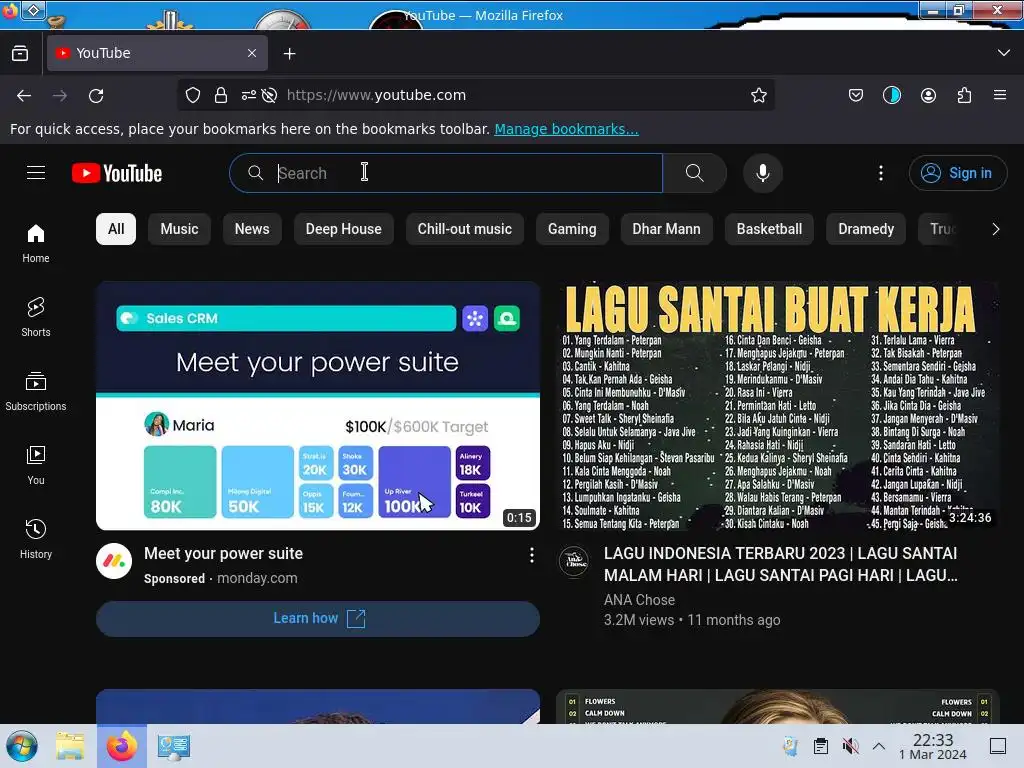Viewport: 1024px width, 768px height.
Task: Open LAGU INDONESIA TERBARU 2023 video title
Action: pos(780,564)
